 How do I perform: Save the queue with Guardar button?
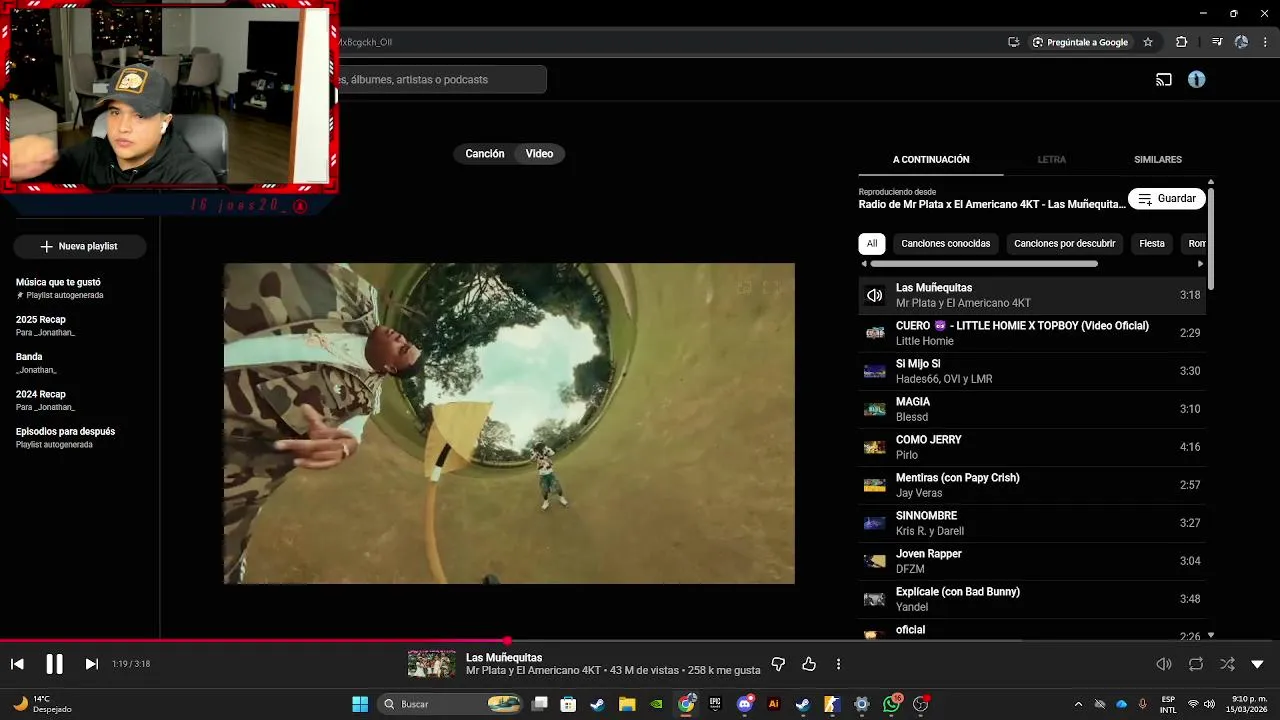[1166, 199]
